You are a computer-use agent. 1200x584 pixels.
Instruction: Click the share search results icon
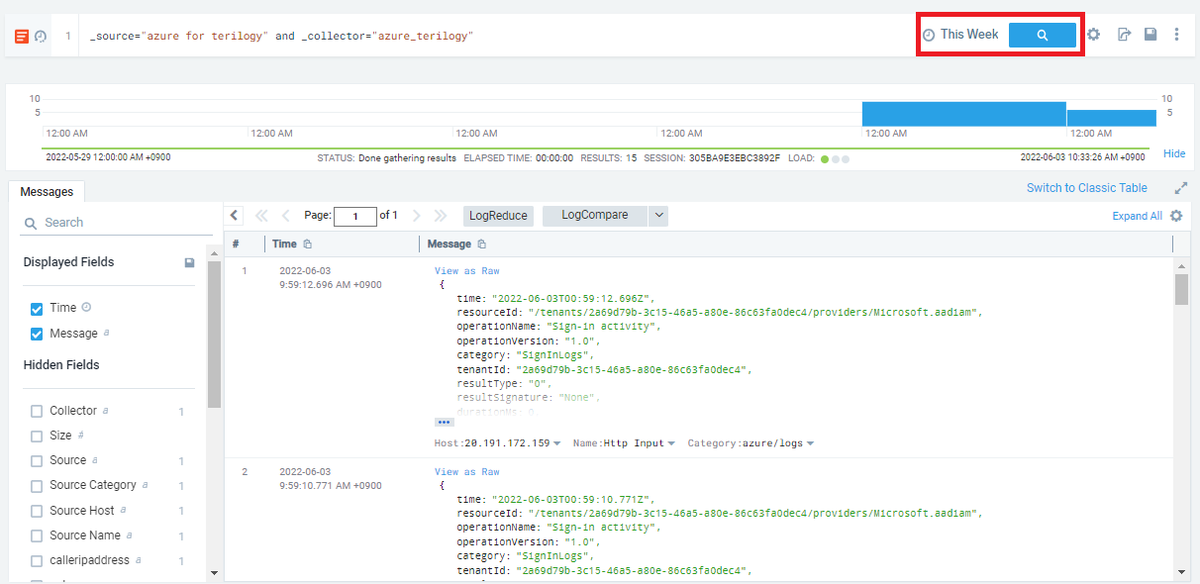pyautogui.click(x=1122, y=34)
